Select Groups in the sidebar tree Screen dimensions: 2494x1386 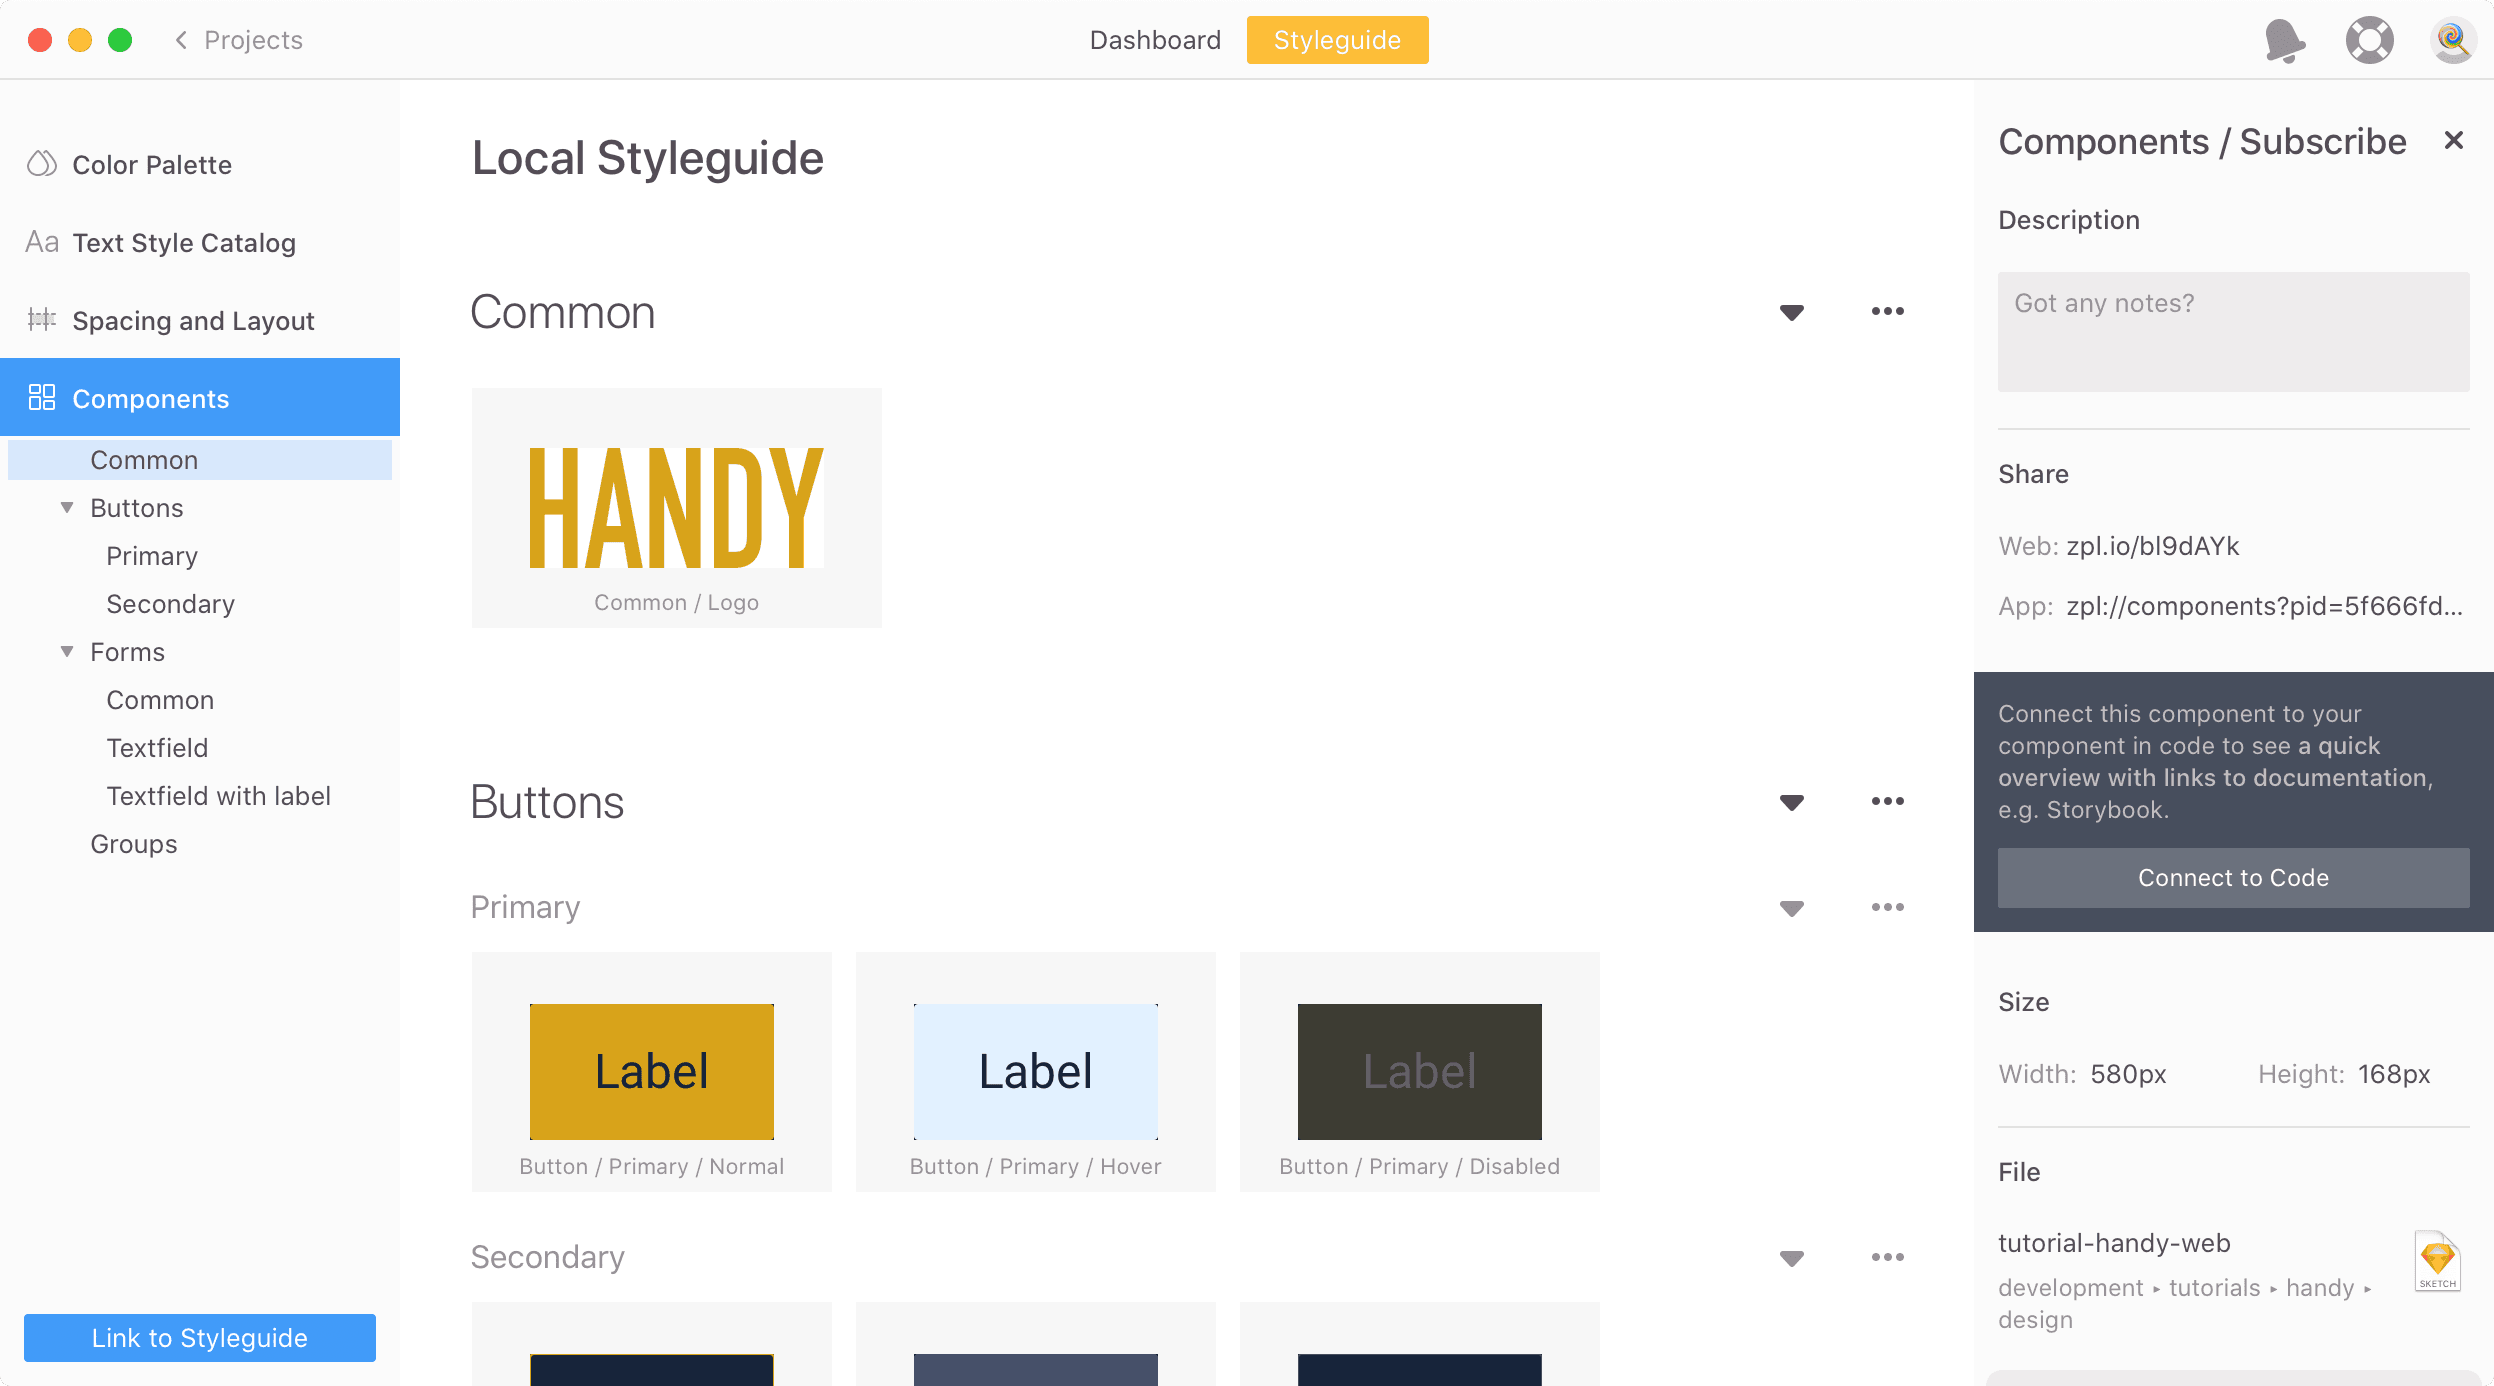[x=134, y=844]
